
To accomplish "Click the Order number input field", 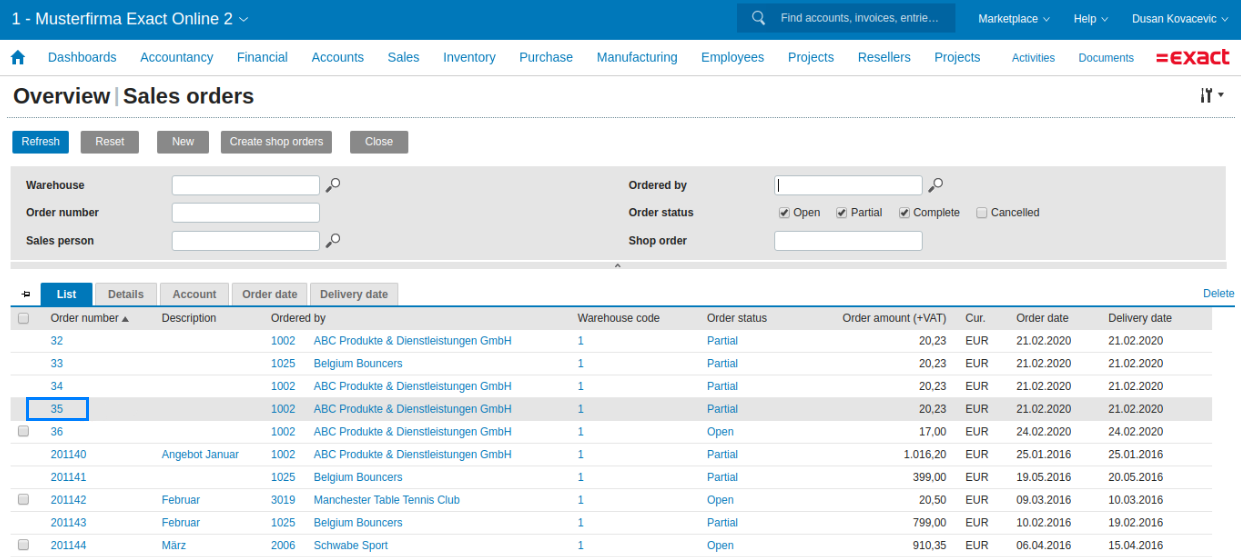I will click(246, 213).
